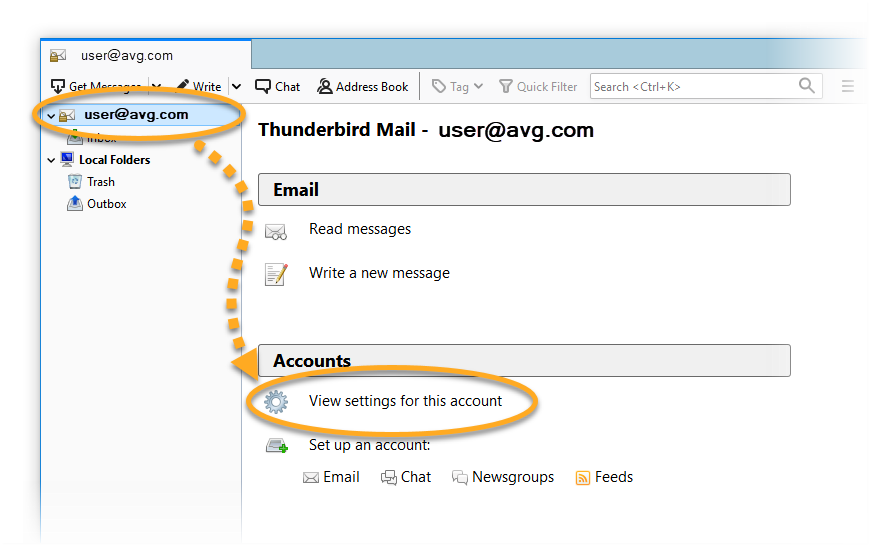Click the Write button

pyautogui.click(x=199, y=86)
